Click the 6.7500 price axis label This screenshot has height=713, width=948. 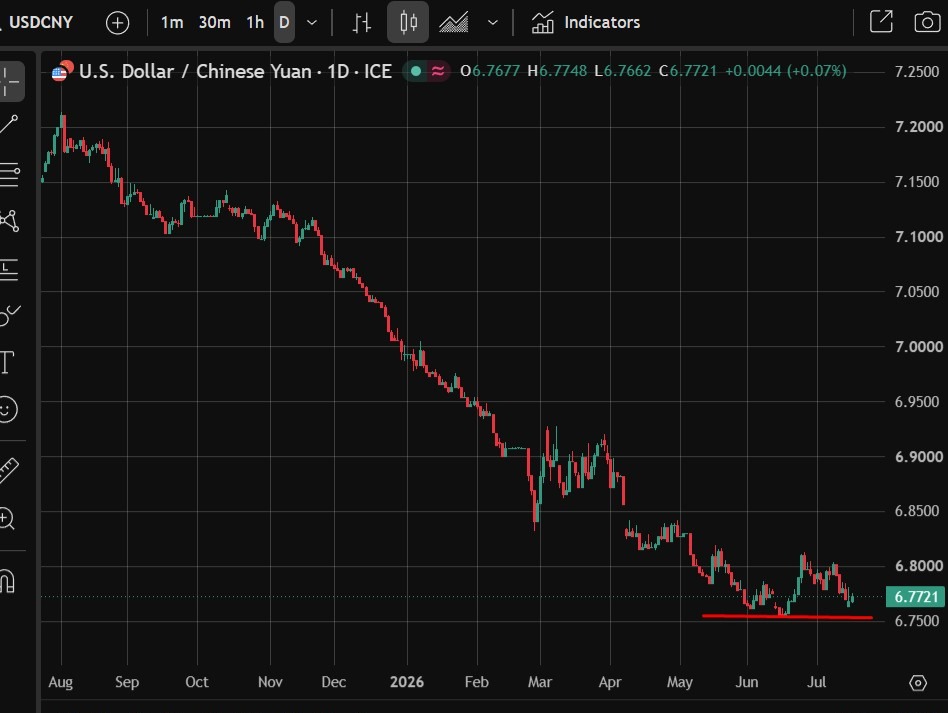click(x=918, y=621)
